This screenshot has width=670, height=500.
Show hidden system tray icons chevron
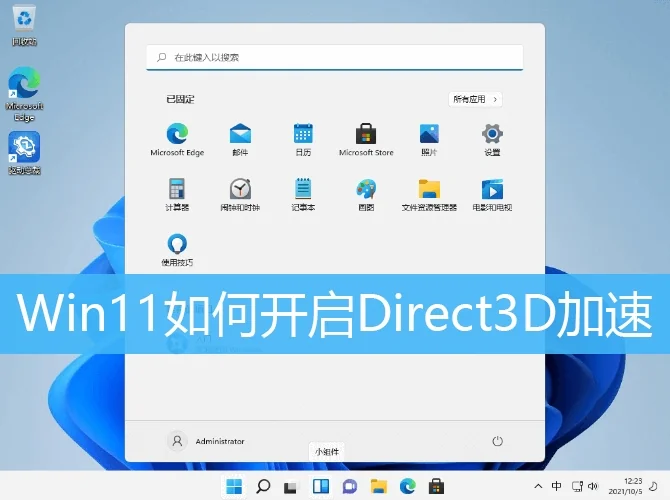click(540, 486)
